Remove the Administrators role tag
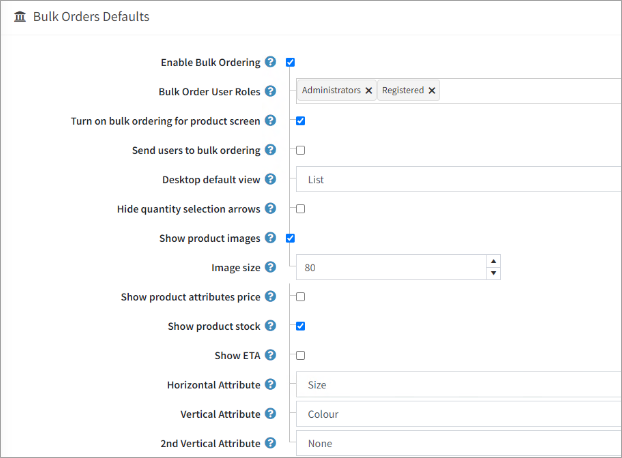This screenshot has height=458, width=622. [x=369, y=90]
